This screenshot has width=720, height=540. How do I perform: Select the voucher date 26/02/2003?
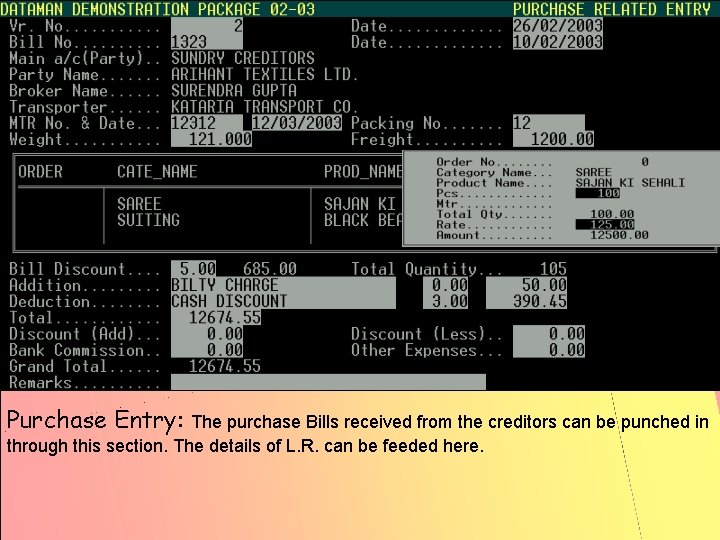[557, 26]
